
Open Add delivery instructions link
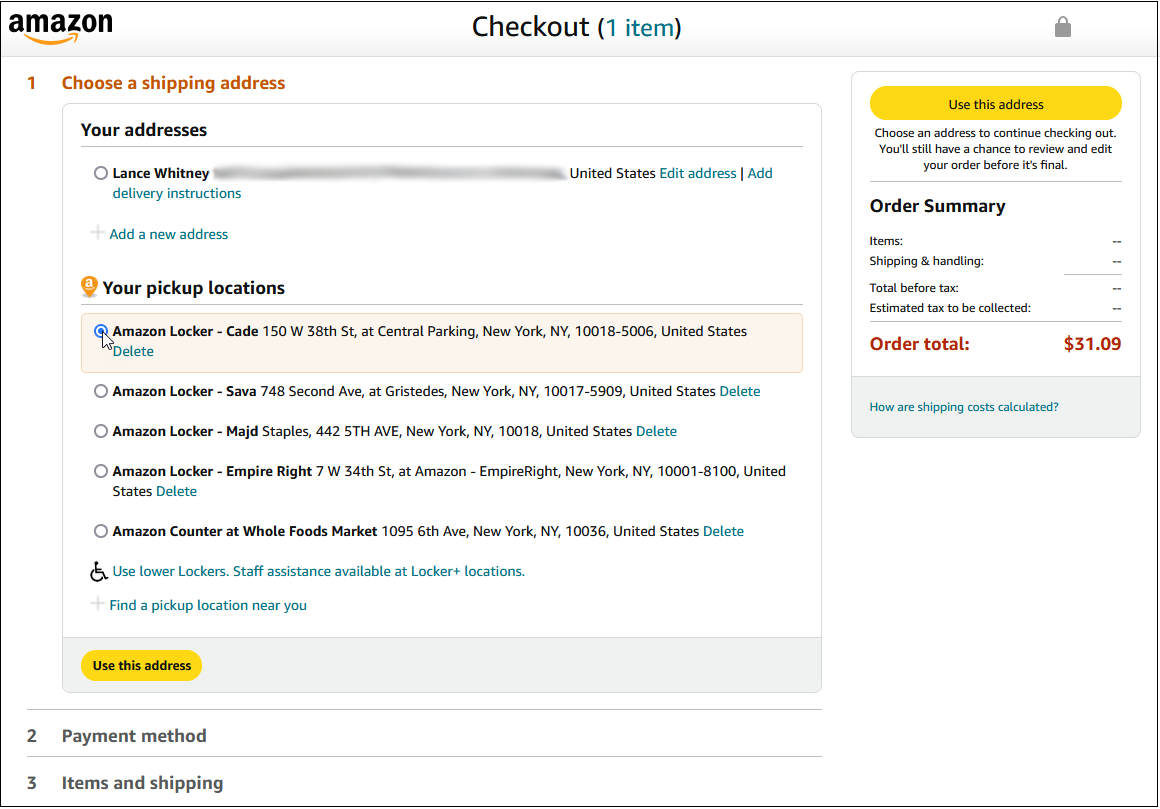(x=177, y=193)
